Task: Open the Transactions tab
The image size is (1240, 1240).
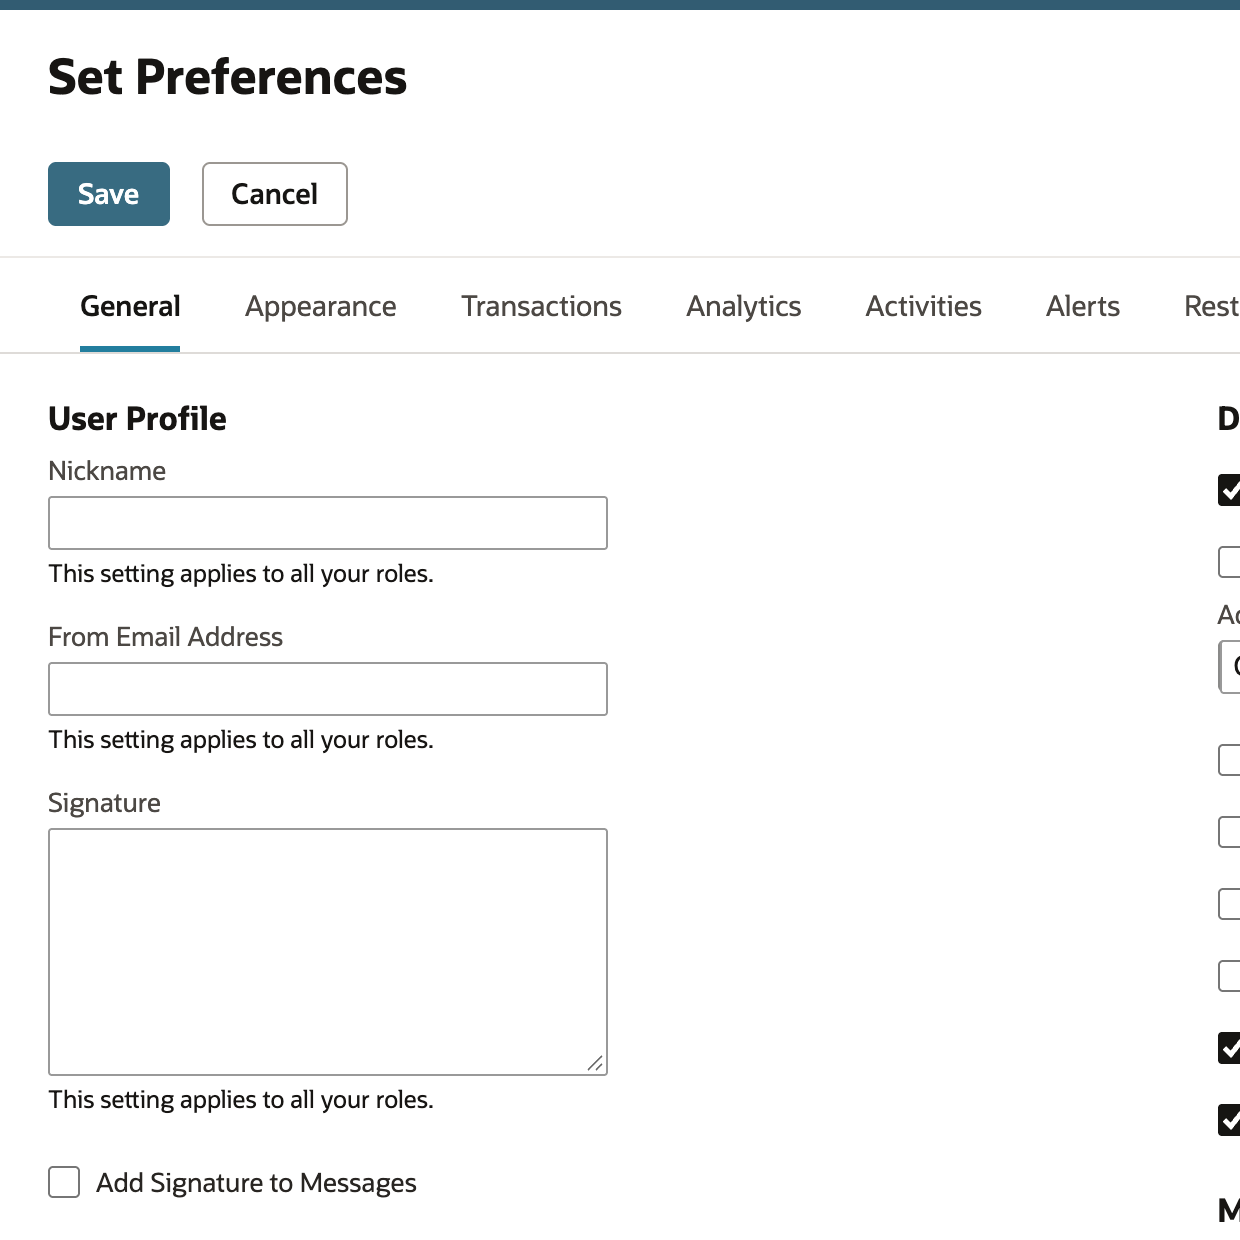Action: point(541,306)
